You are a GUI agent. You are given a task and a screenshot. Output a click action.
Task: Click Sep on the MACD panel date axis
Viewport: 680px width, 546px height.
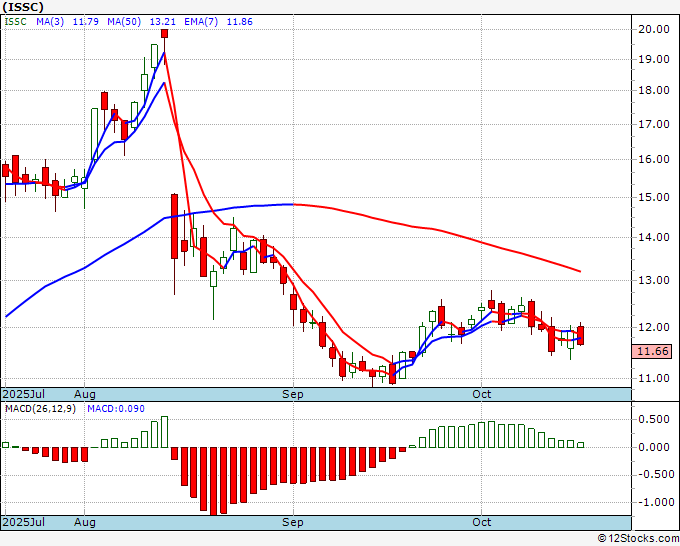[293, 522]
